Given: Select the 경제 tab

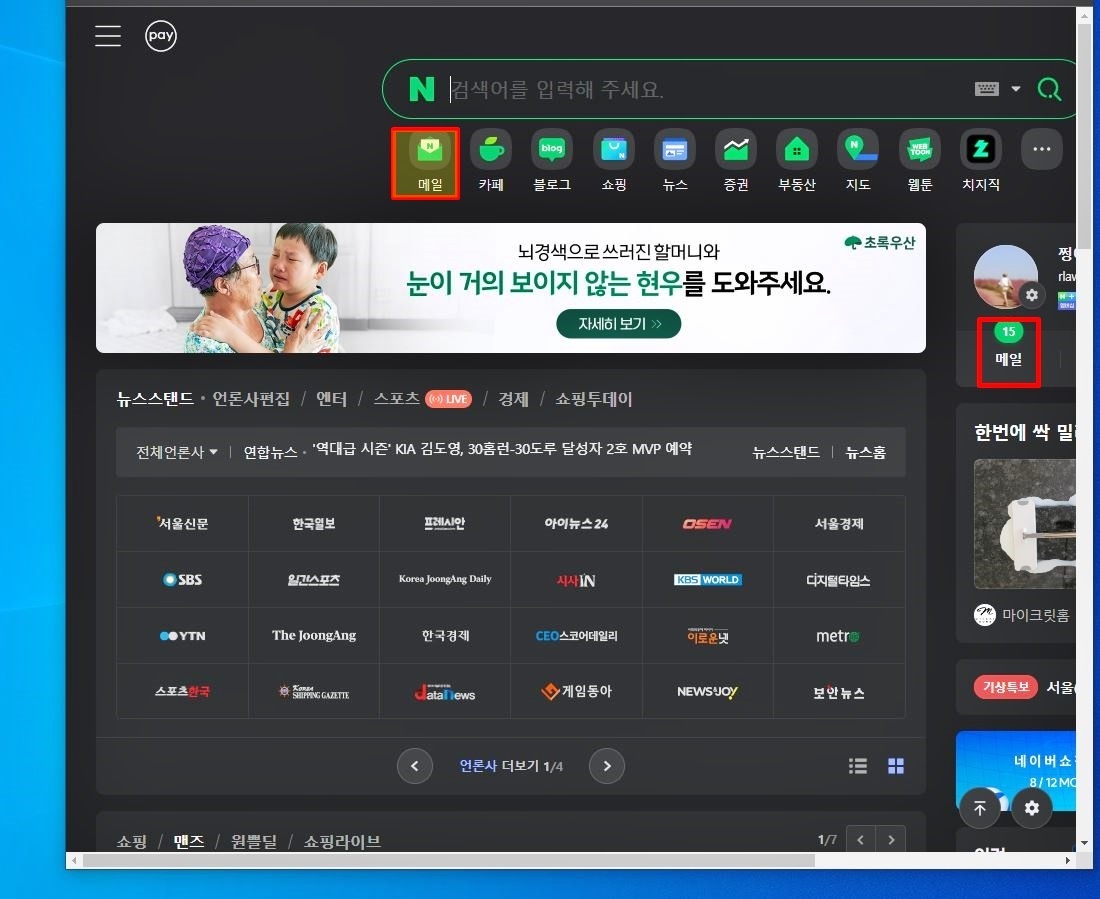Looking at the screenshot, I should [513, 399].
